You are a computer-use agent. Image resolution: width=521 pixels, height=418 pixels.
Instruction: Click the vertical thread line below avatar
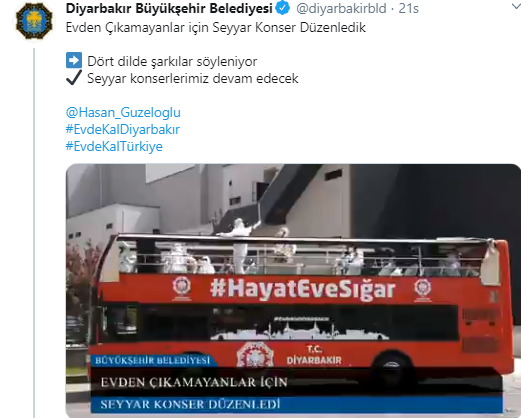34,233
